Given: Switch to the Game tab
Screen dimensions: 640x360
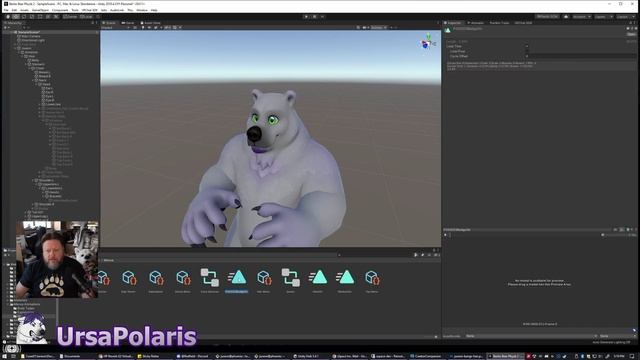Looking at the screenshot, I should (x=129, y=23).
